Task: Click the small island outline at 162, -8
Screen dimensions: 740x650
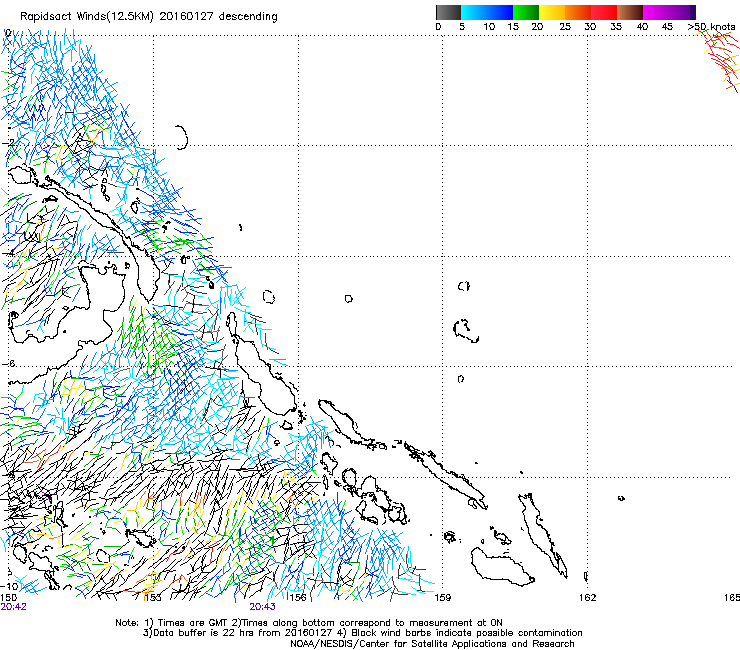Action: (x=621, y=498)
